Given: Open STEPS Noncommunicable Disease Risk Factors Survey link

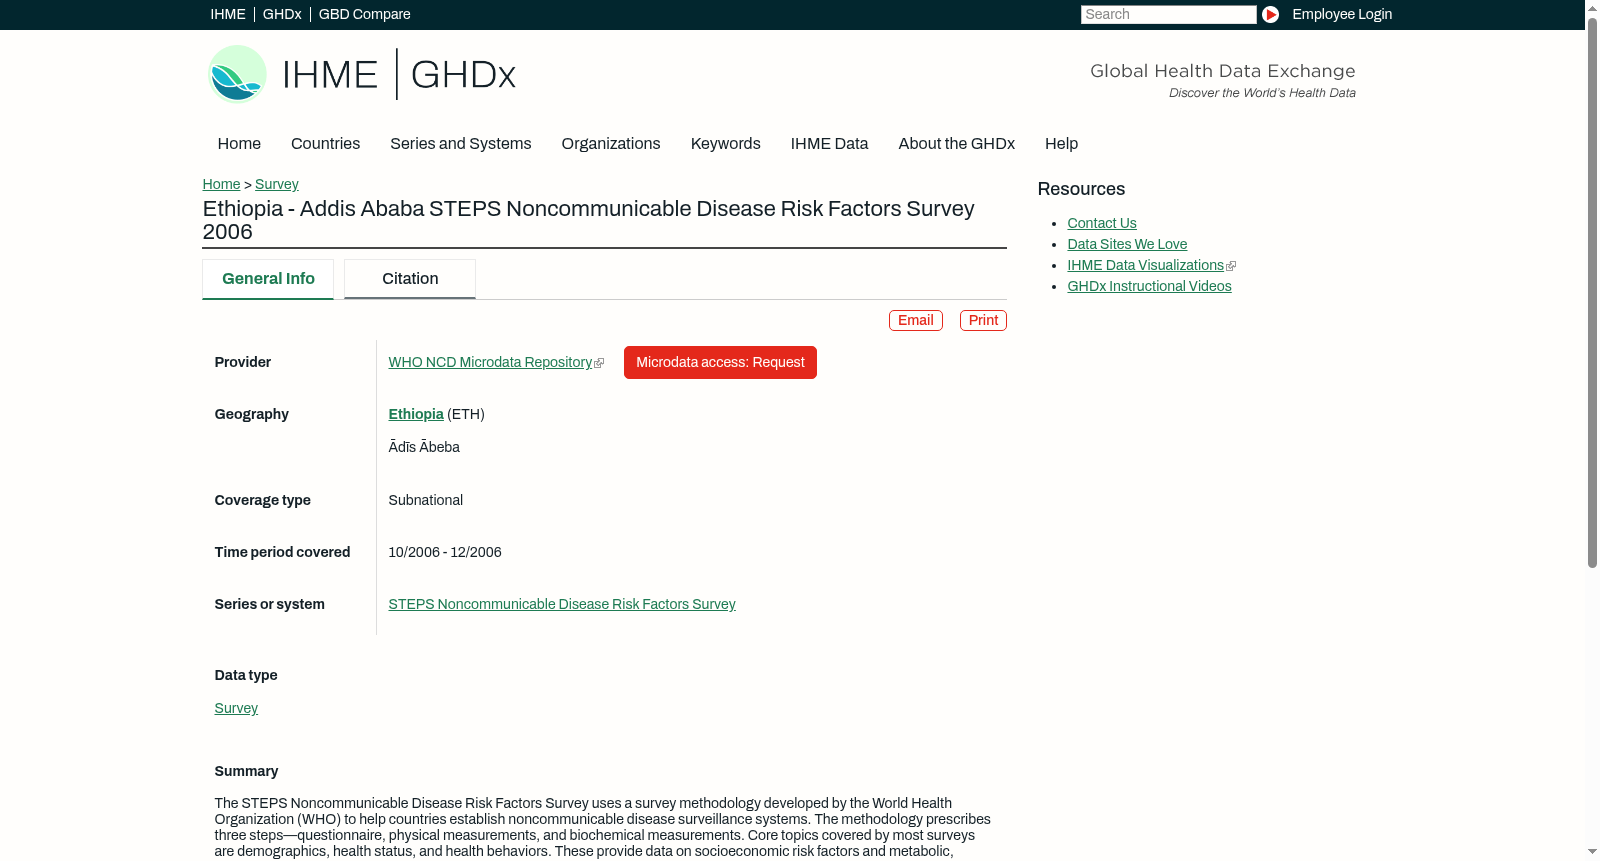Looking at the screenshot, I should 562,604.
